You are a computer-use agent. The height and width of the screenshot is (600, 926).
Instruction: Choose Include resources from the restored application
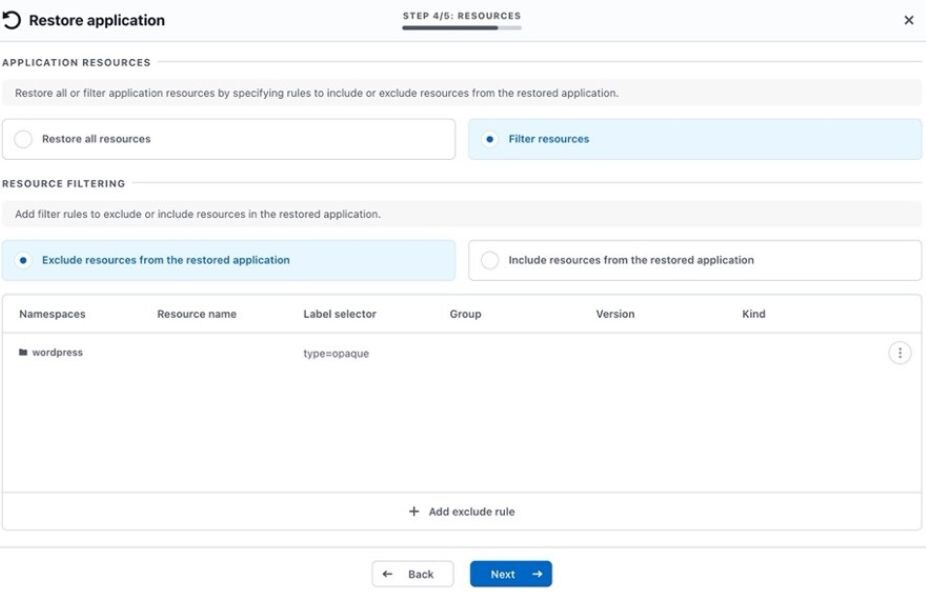pos(489,260)
